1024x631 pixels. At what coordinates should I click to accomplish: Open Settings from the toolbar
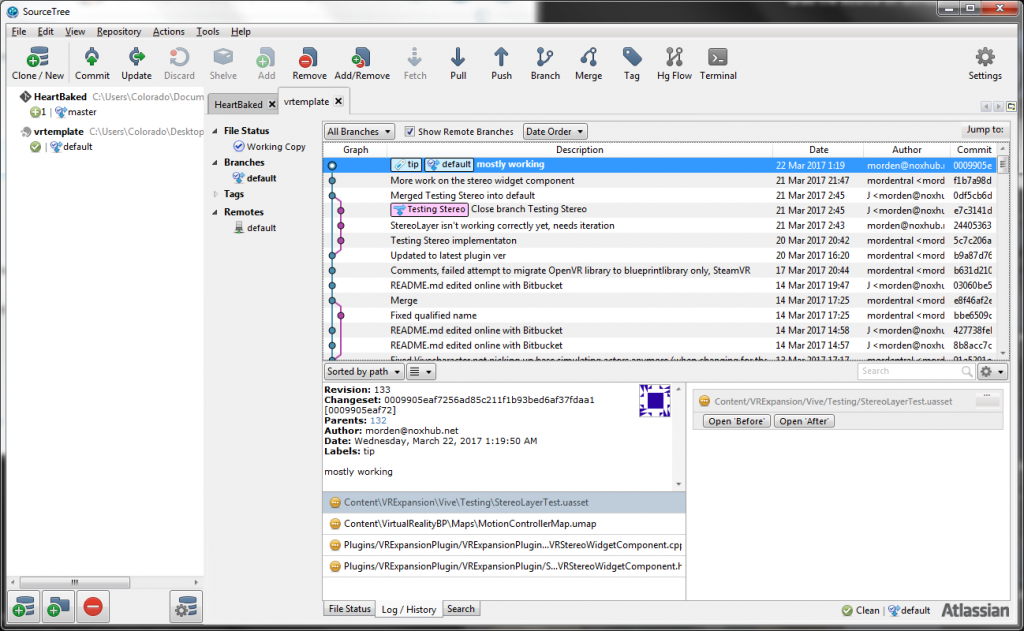point(985,63)
